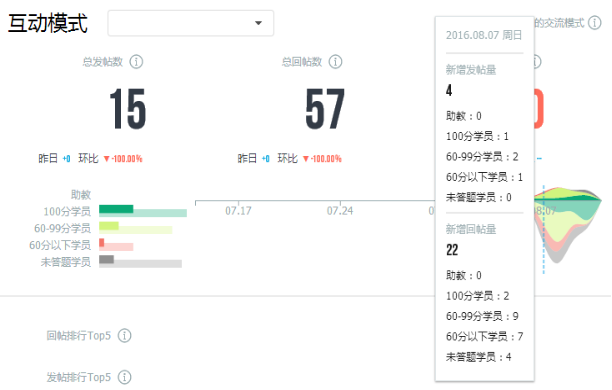Click the 发帖排行Top5 label
This screenshot has height=390, width=612.
click(78, 378)
